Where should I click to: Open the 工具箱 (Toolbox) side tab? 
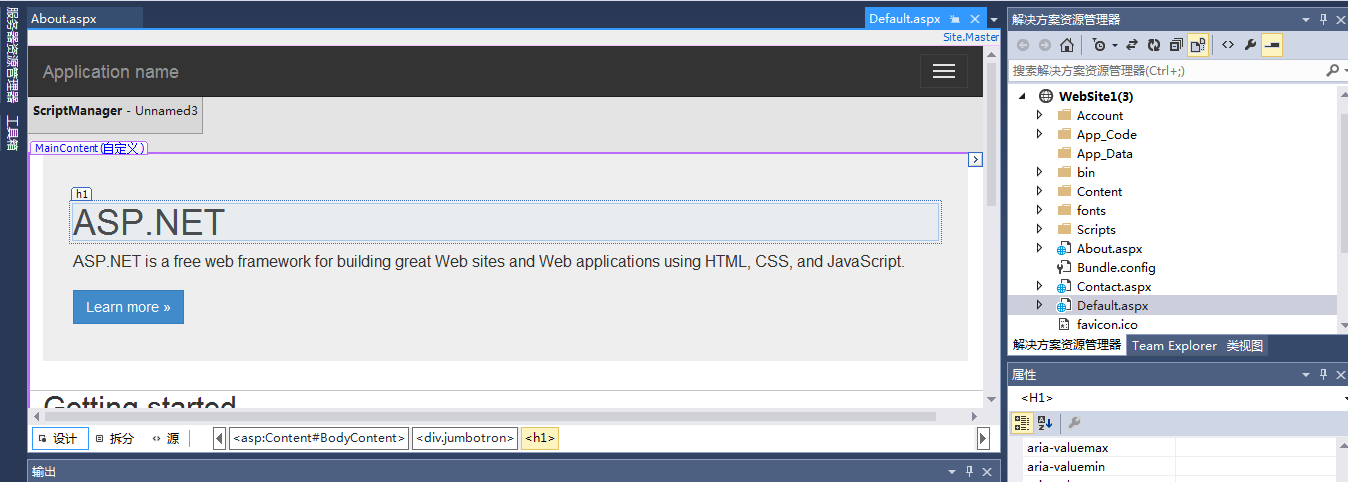tap(12, 133)
